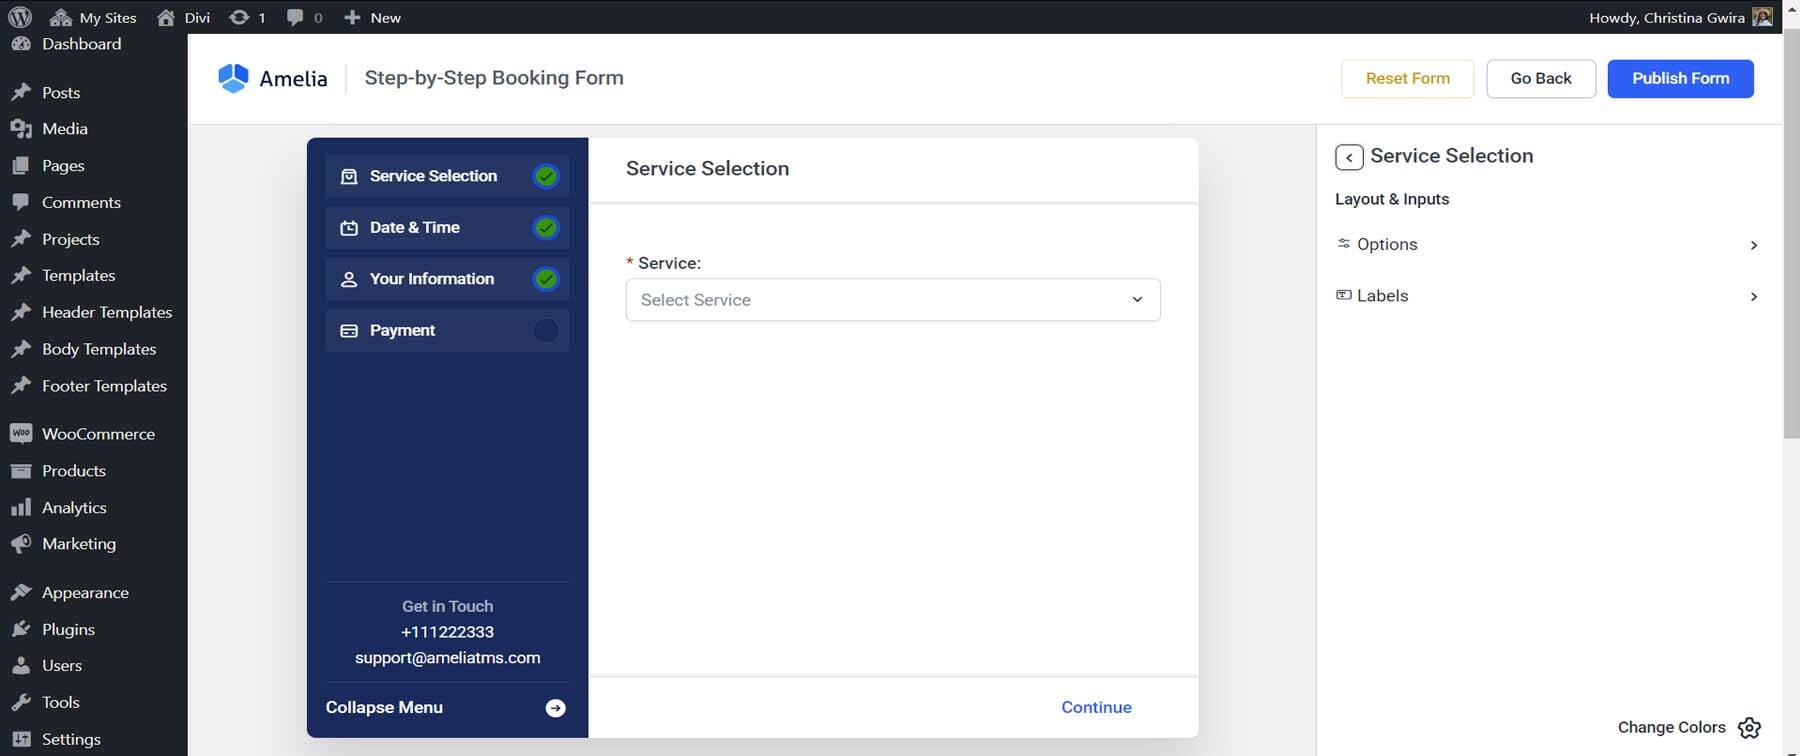Image resolution: width=1800 pixels, height=756 pixels.
Task: Click the Reset Form button
Action: pos(1407,78)
